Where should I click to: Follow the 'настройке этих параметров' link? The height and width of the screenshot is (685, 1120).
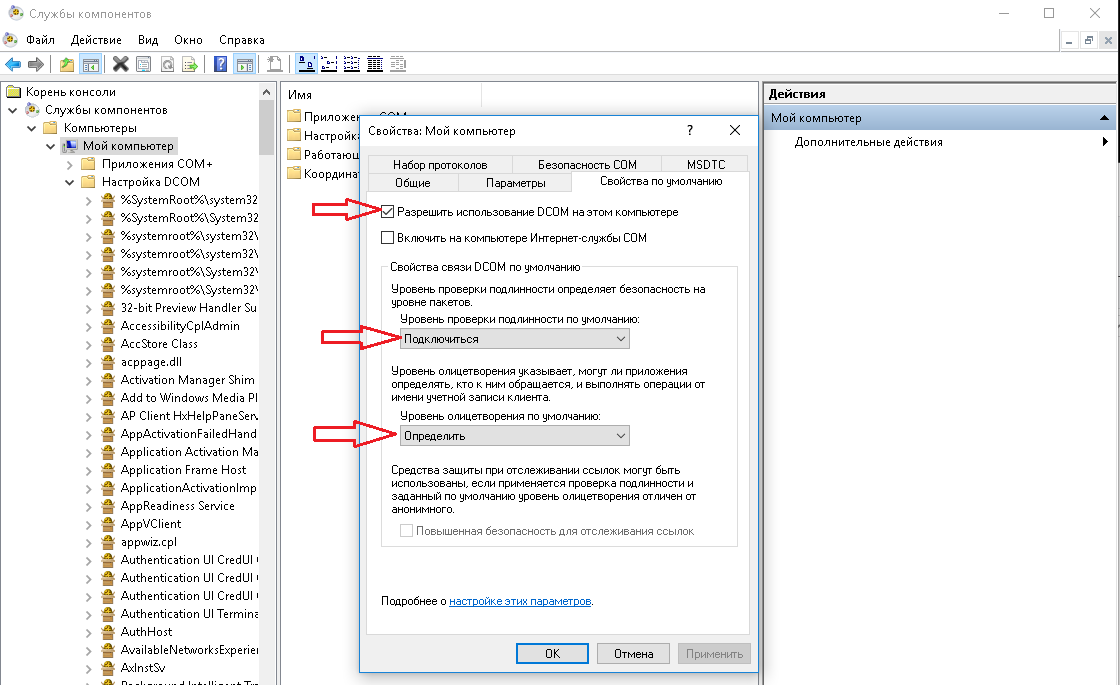tap(520, 601)
